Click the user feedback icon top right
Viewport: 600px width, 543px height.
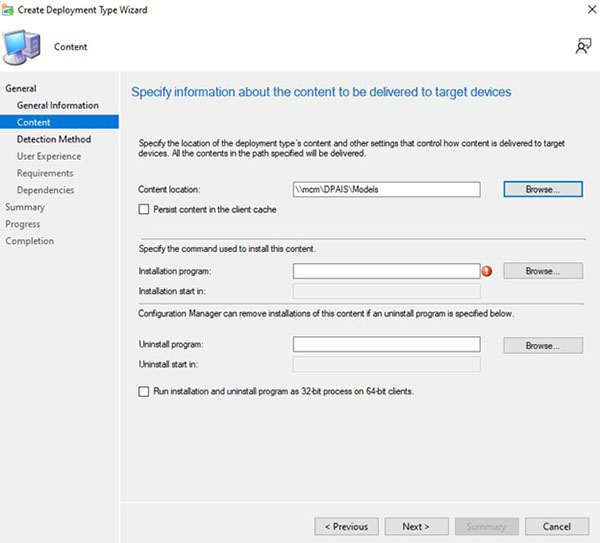582,46
